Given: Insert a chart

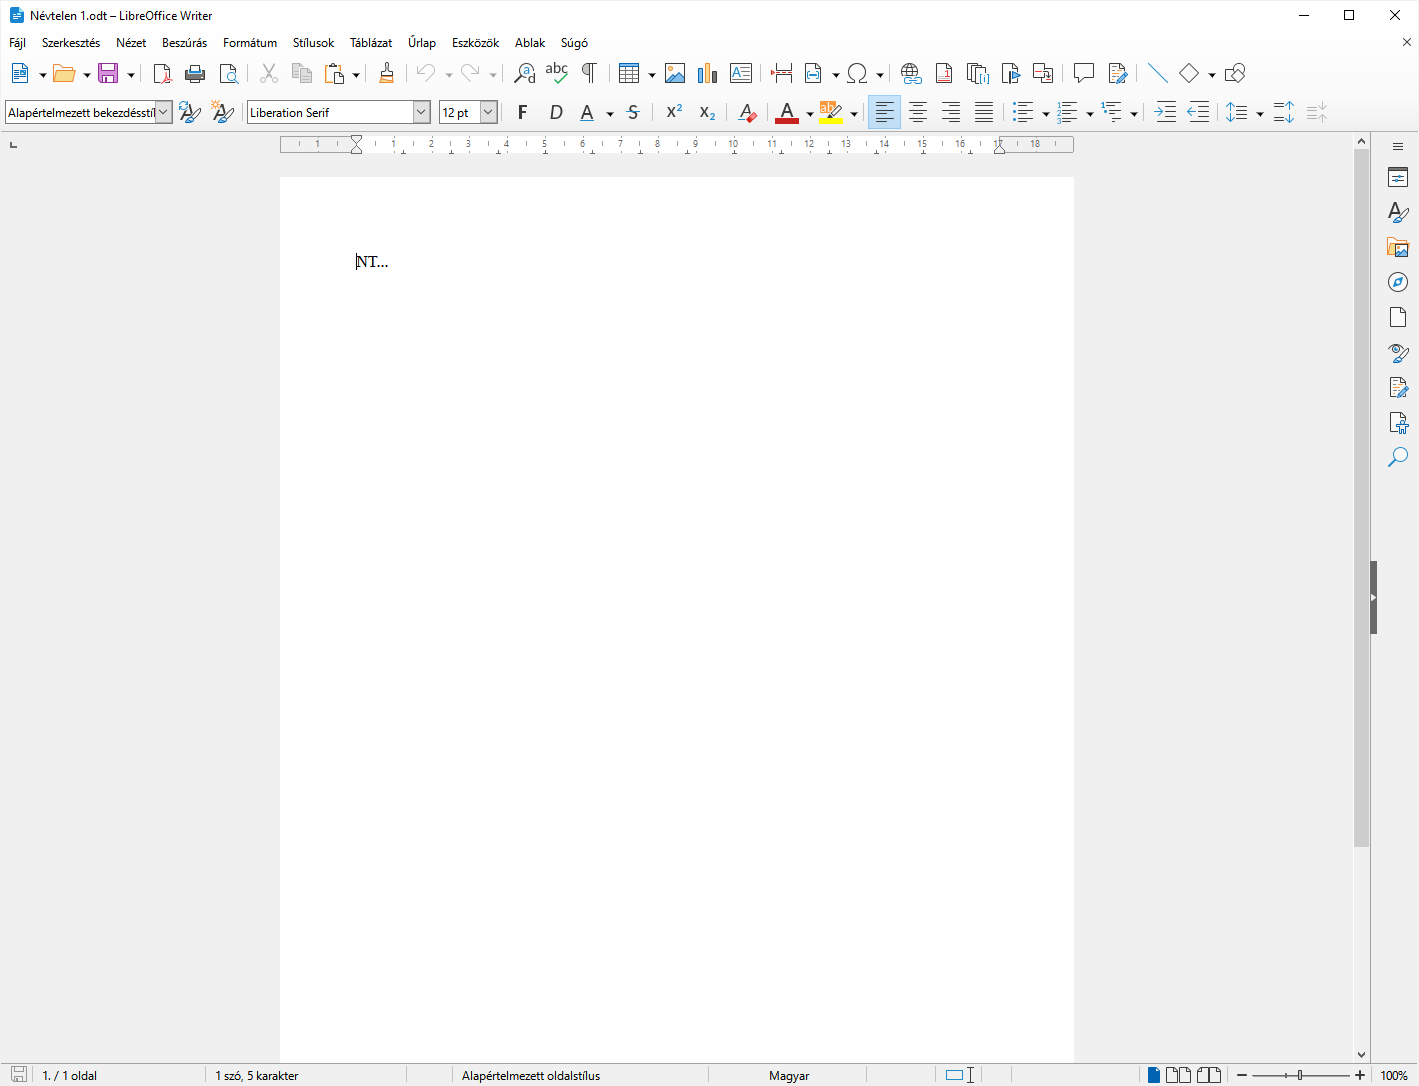Looking at the screenshot, I should [x=707, y=73].
